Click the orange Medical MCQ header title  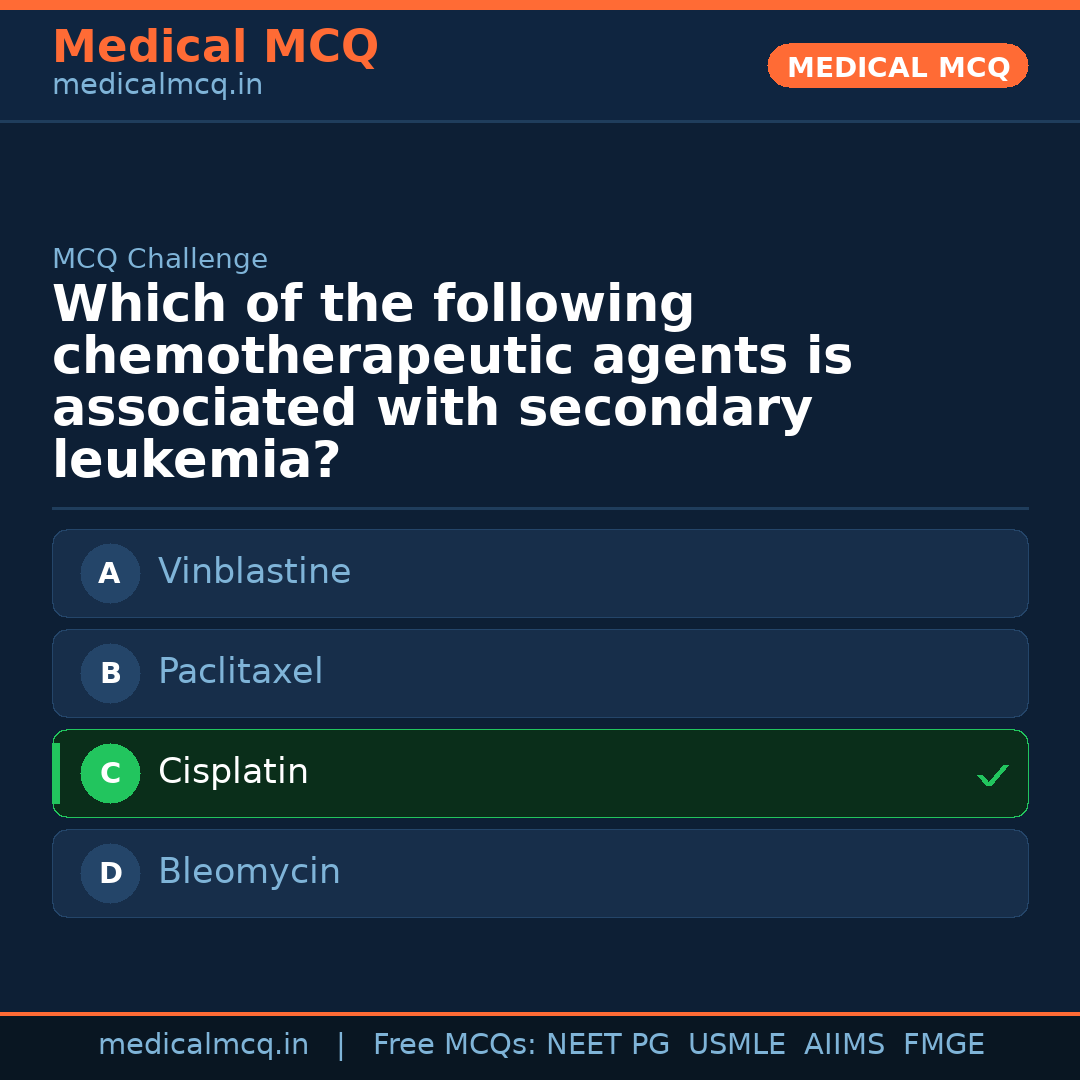point(215,47)
